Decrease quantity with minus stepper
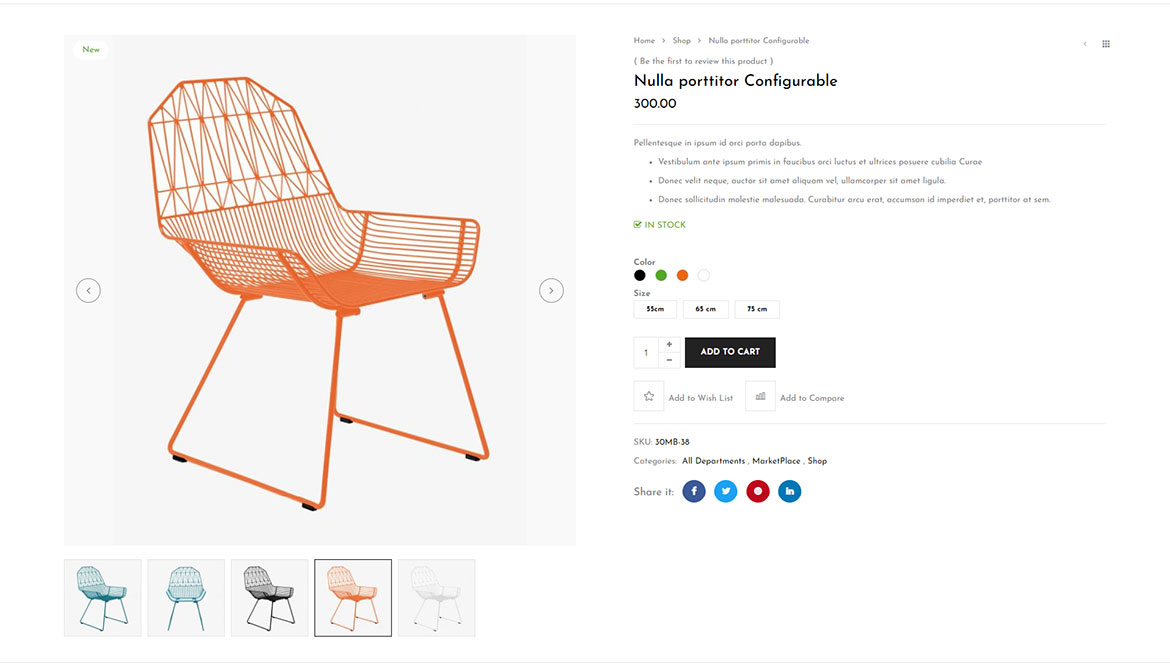This screenshot has width=1170, height=670. point(669,360)
